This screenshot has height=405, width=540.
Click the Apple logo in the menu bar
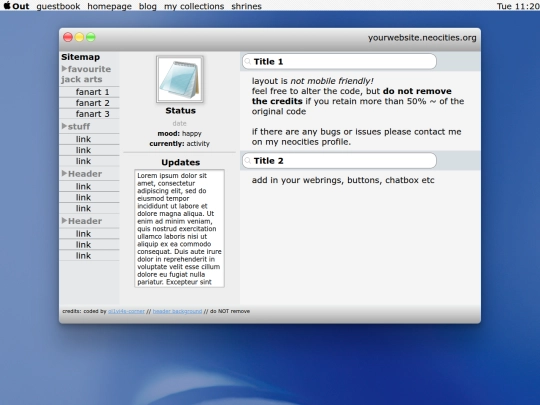pos(7,6)
